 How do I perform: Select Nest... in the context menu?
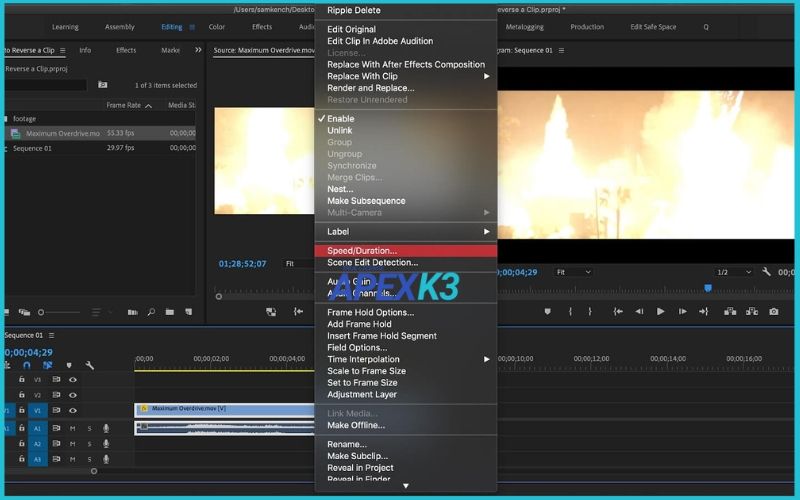(x=340, y=189)
